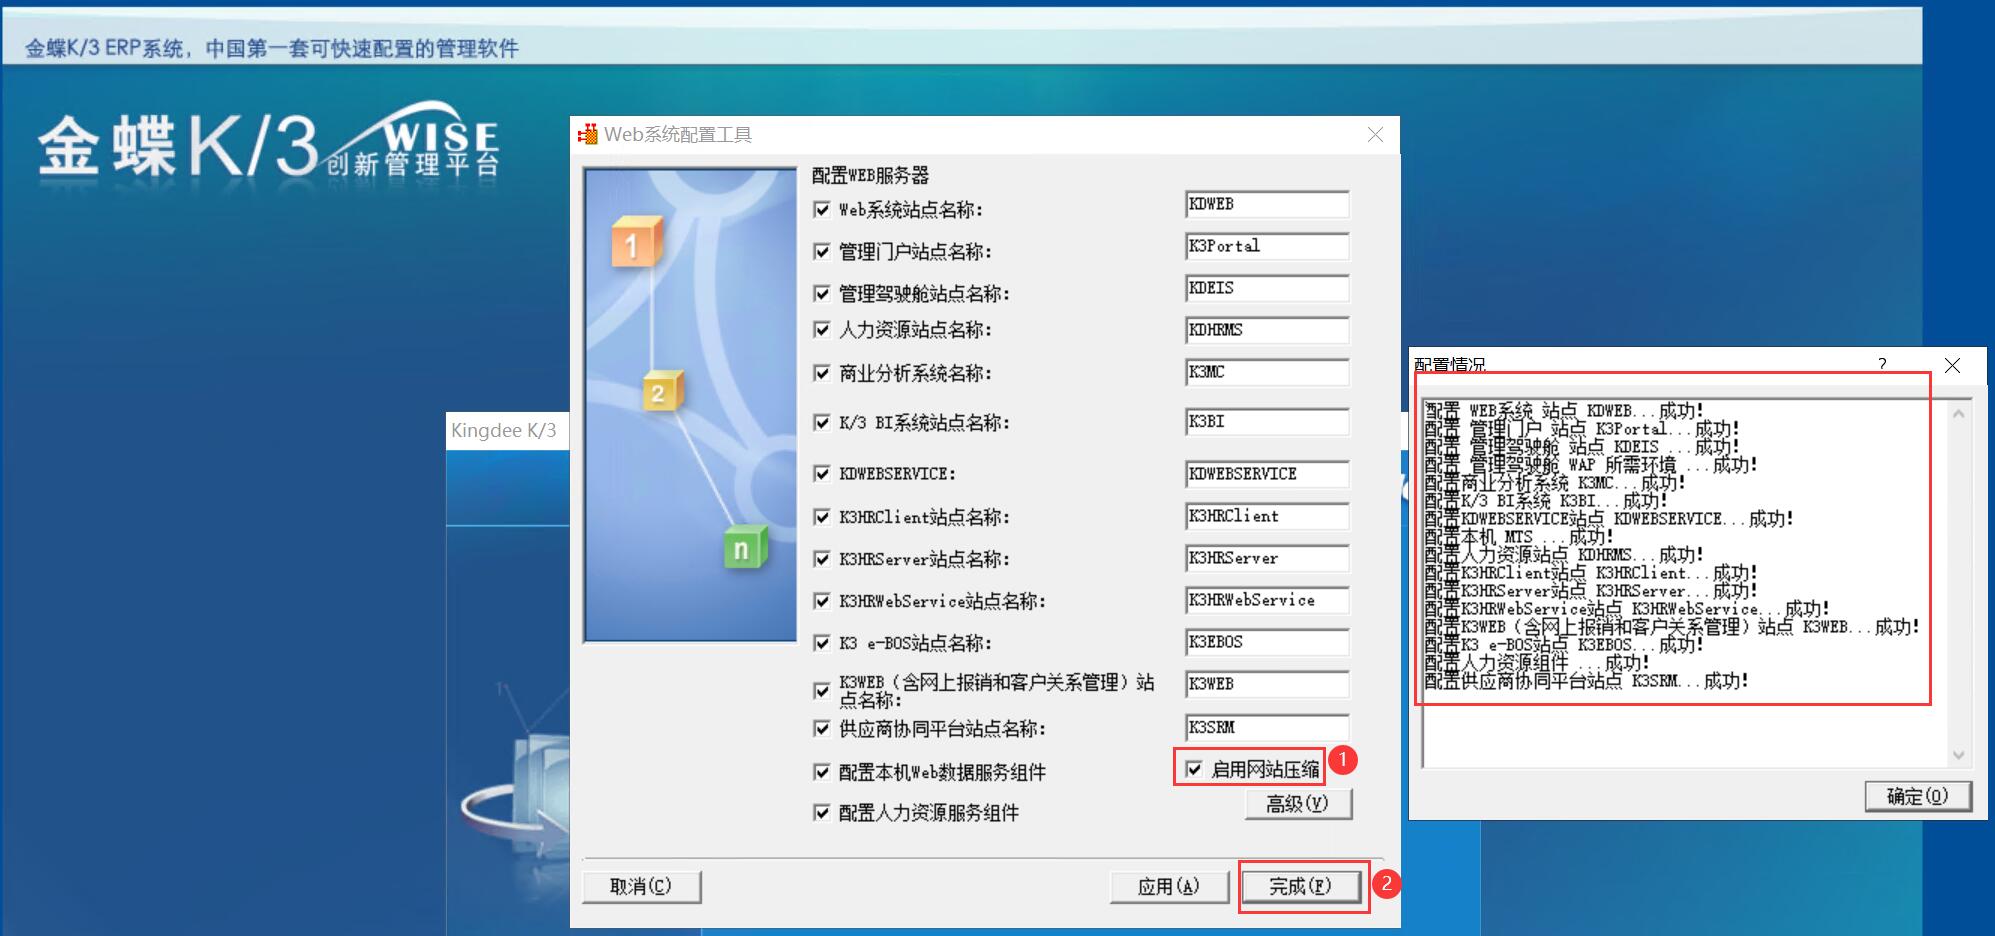Click the KDWEBSERVICE name field

(x=1267, y=474)
